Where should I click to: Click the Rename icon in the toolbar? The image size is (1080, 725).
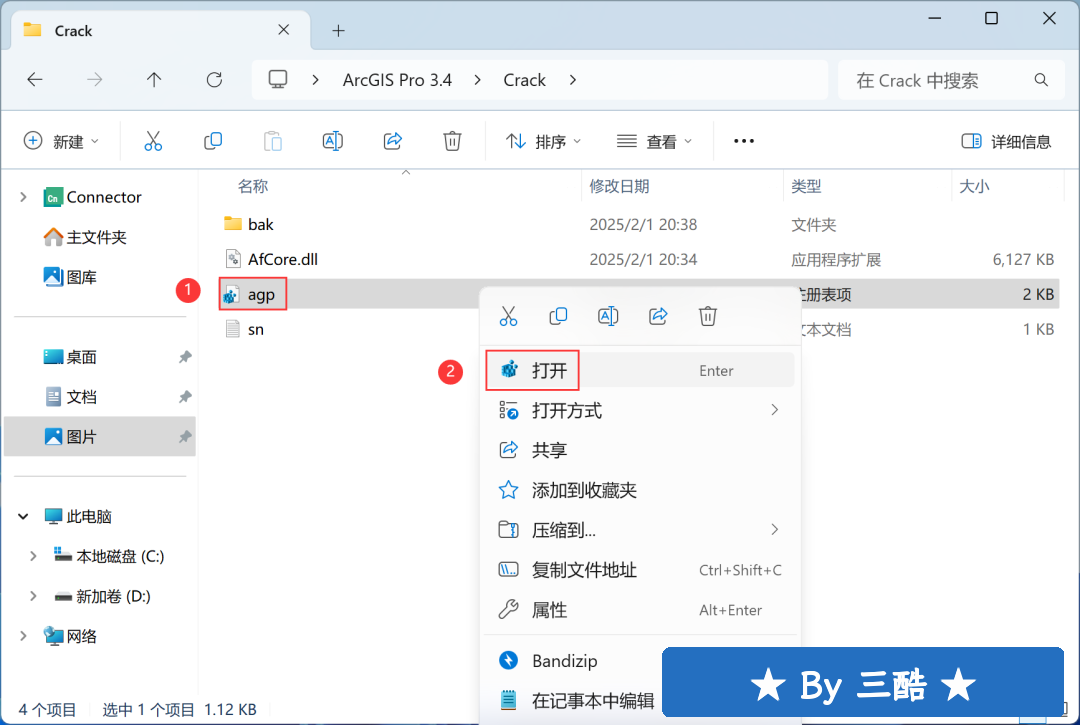point(333,141)
